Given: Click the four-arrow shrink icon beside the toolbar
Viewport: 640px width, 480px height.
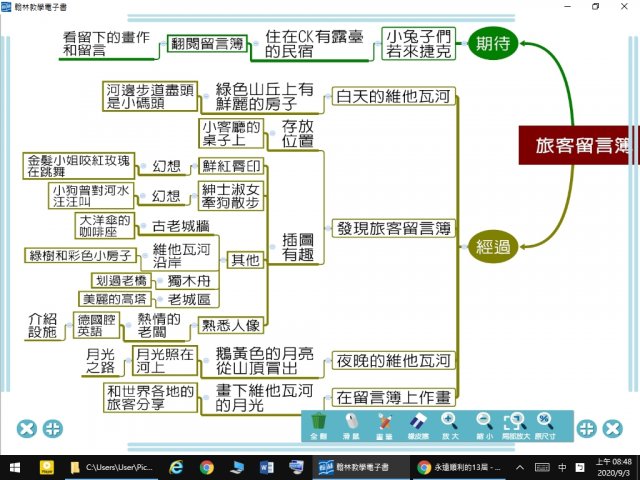Looking at the screenshot, I should (x=588, y=429).
